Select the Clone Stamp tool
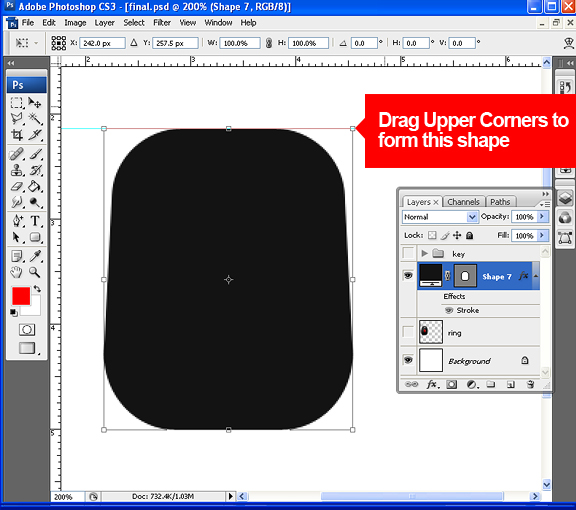The image size is (576, 510). pos(17,170)
